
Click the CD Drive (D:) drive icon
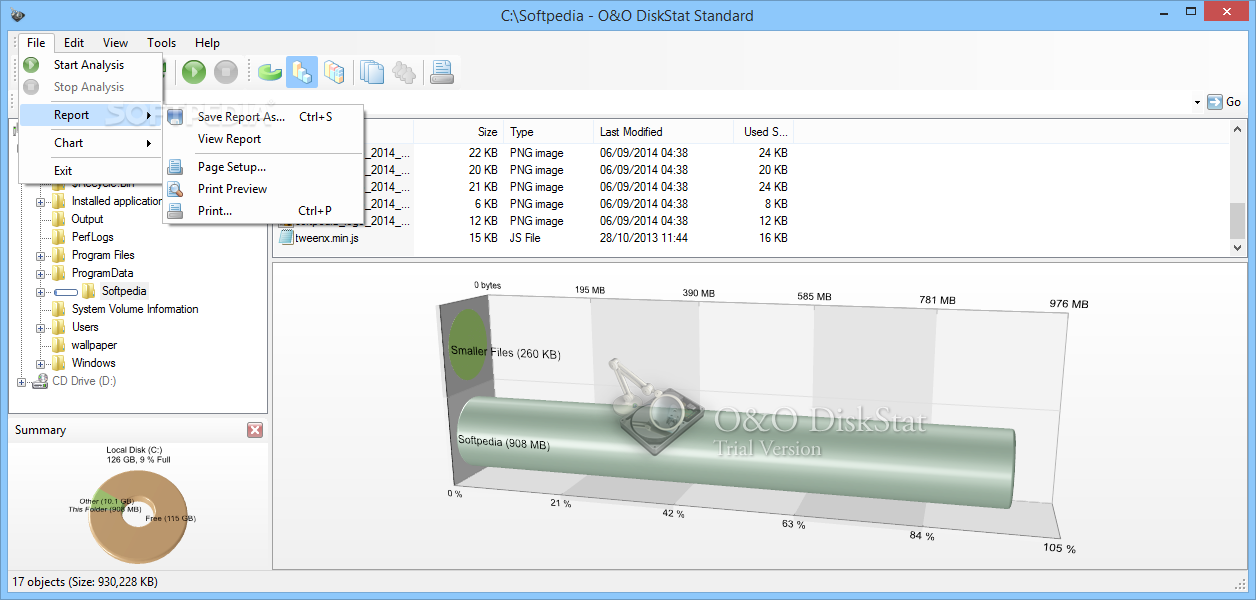point(41,381)
